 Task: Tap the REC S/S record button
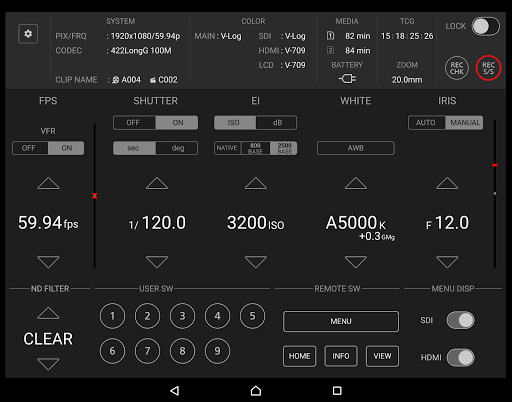click(488, 68)
